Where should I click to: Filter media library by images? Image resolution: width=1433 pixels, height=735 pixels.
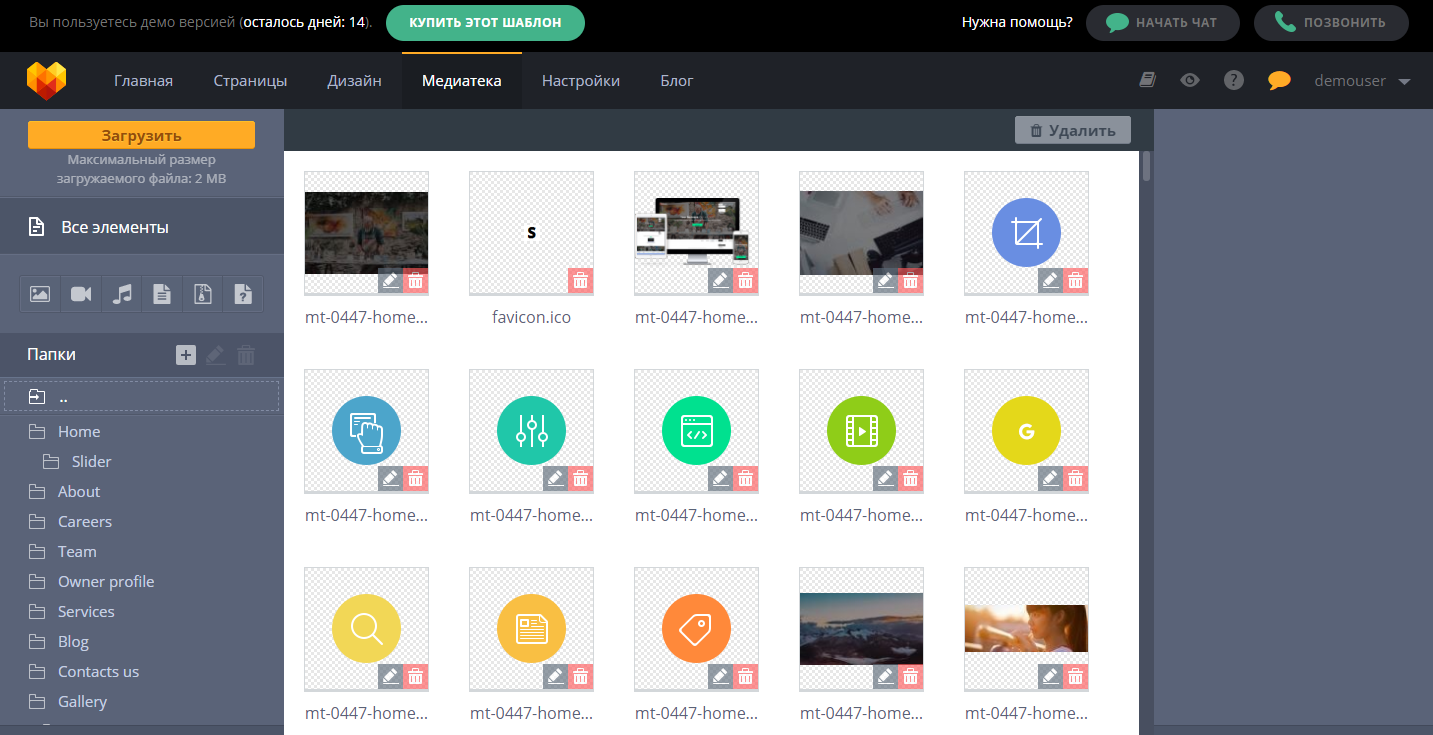[40, 293]
